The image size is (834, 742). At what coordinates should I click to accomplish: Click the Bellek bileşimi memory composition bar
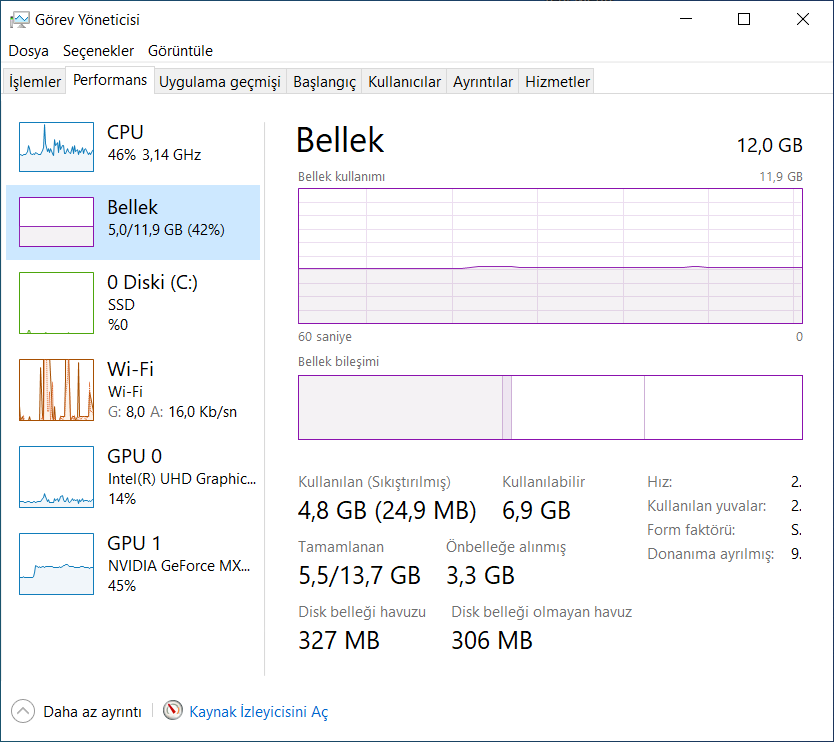point(550,407)
